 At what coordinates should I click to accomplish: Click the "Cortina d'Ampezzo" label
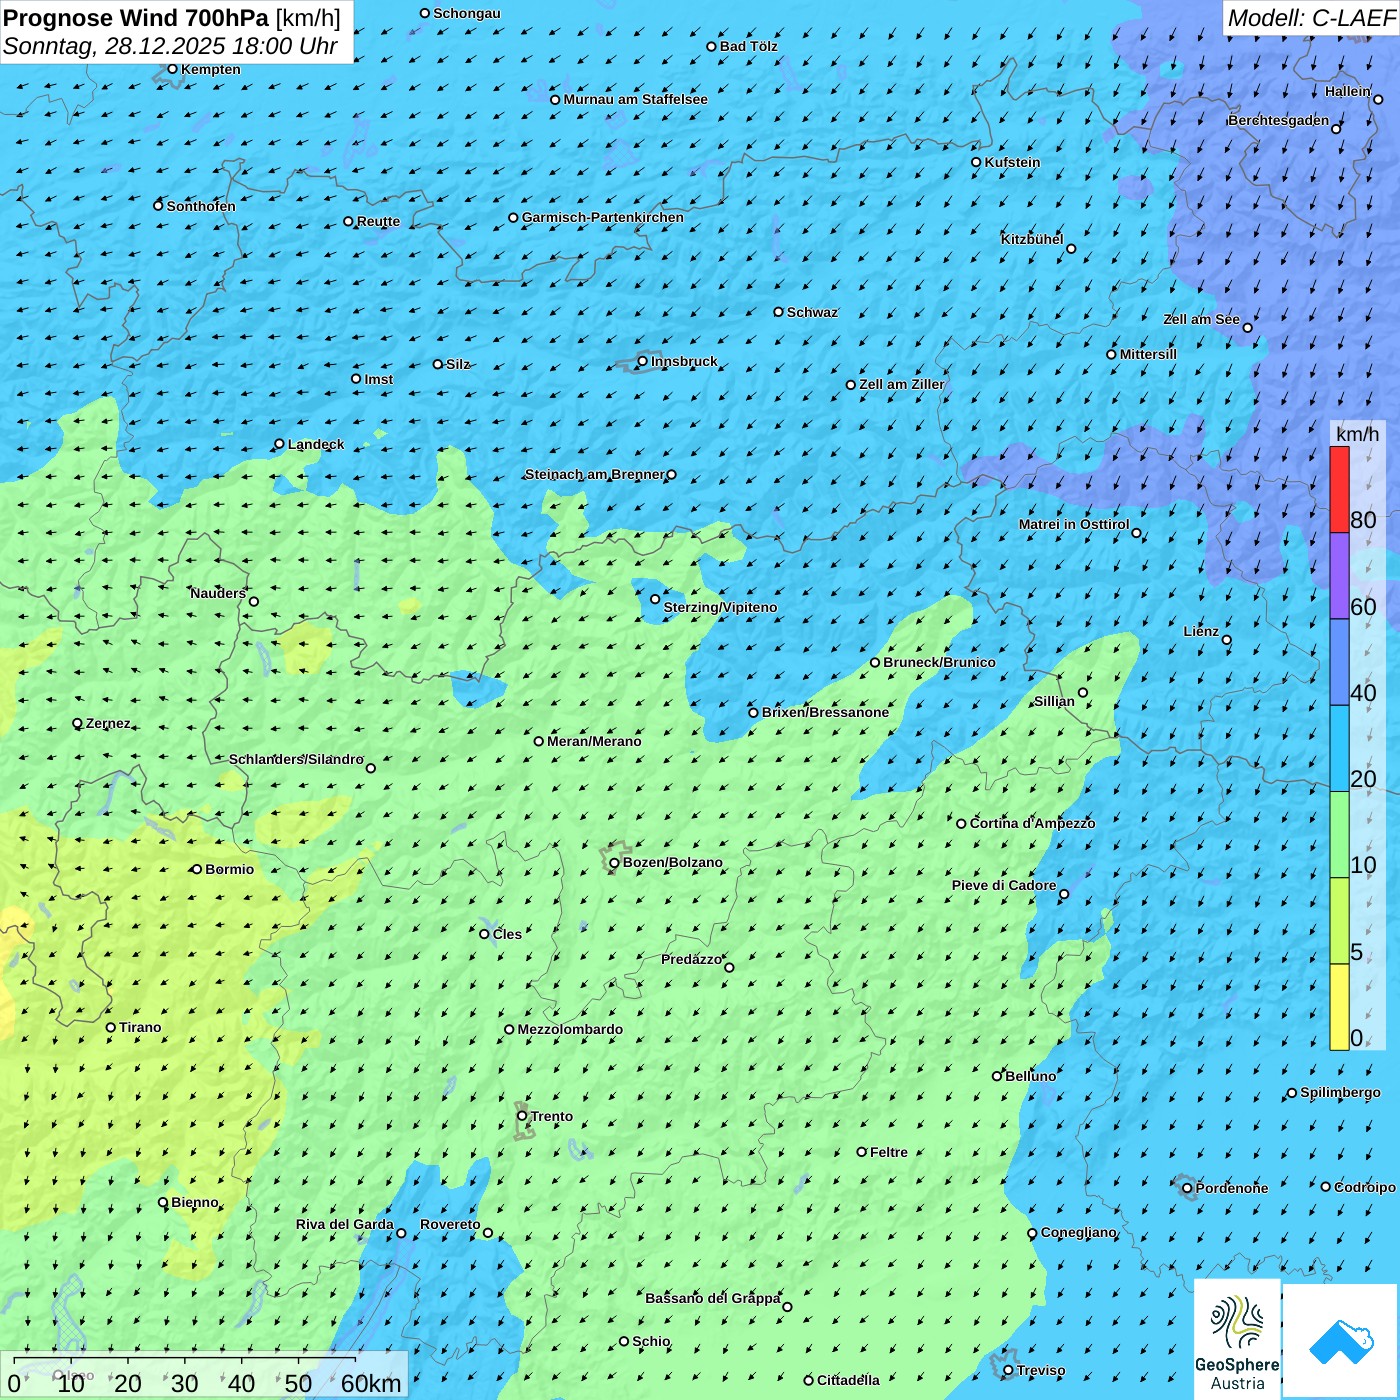coord(1032,823)
